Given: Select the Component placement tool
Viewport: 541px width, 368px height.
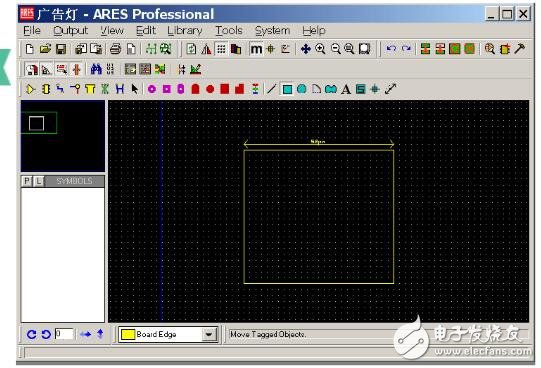Looking at the screenshot, I should [x=30, y=89].
